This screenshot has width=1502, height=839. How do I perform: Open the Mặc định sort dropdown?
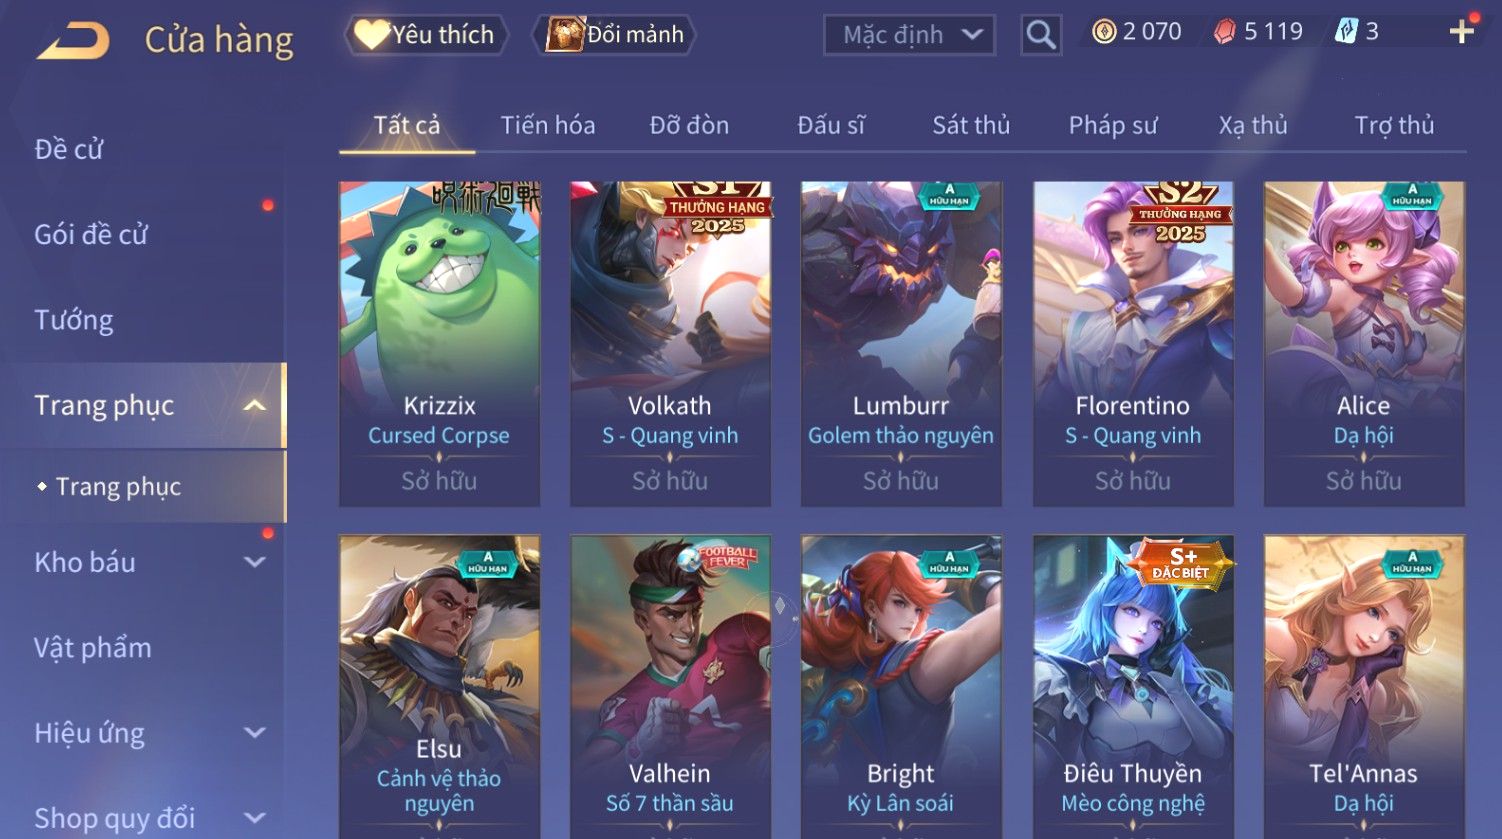point(909,35)
